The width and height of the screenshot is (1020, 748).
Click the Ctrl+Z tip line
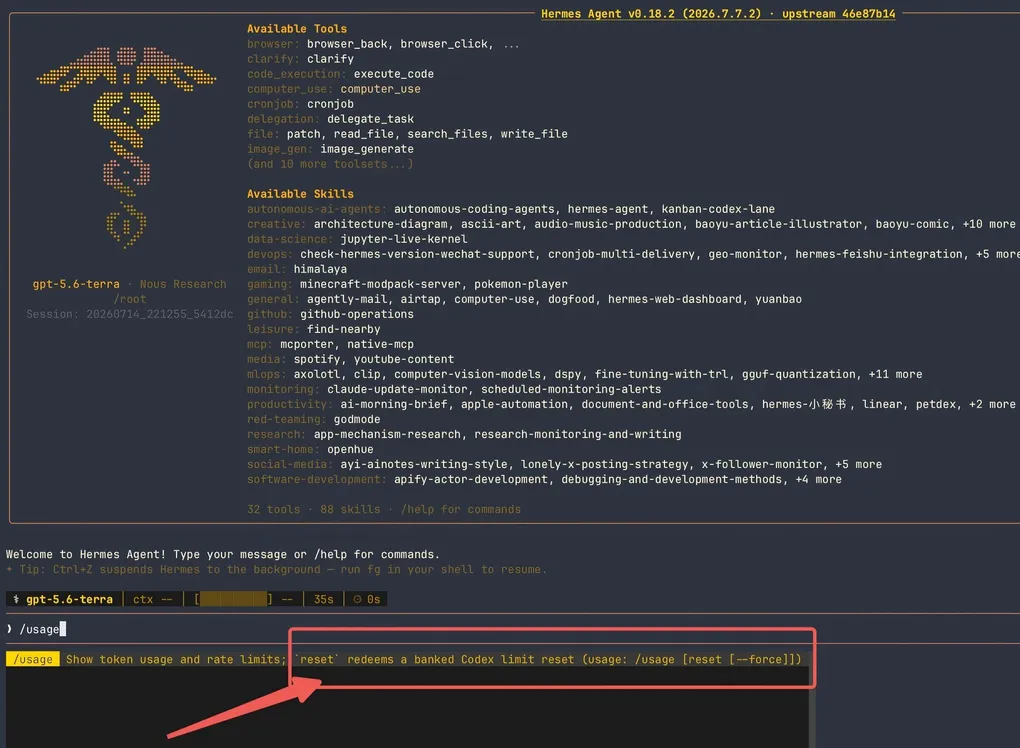click(276, 569)
